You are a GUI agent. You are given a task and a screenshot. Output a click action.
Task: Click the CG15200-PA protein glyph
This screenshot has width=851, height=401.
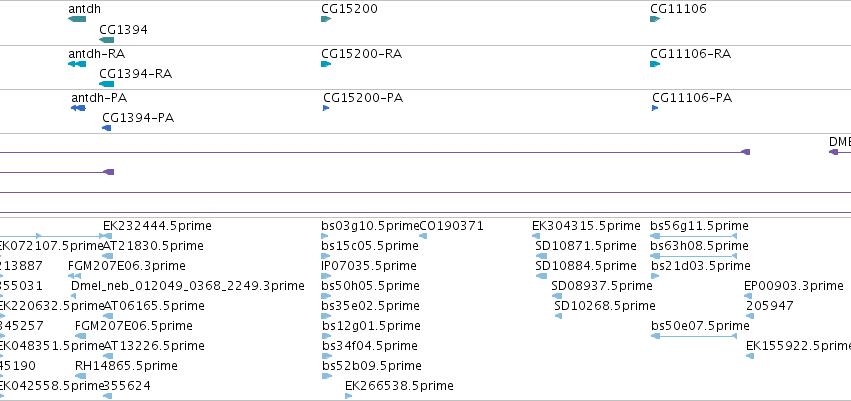326,108
